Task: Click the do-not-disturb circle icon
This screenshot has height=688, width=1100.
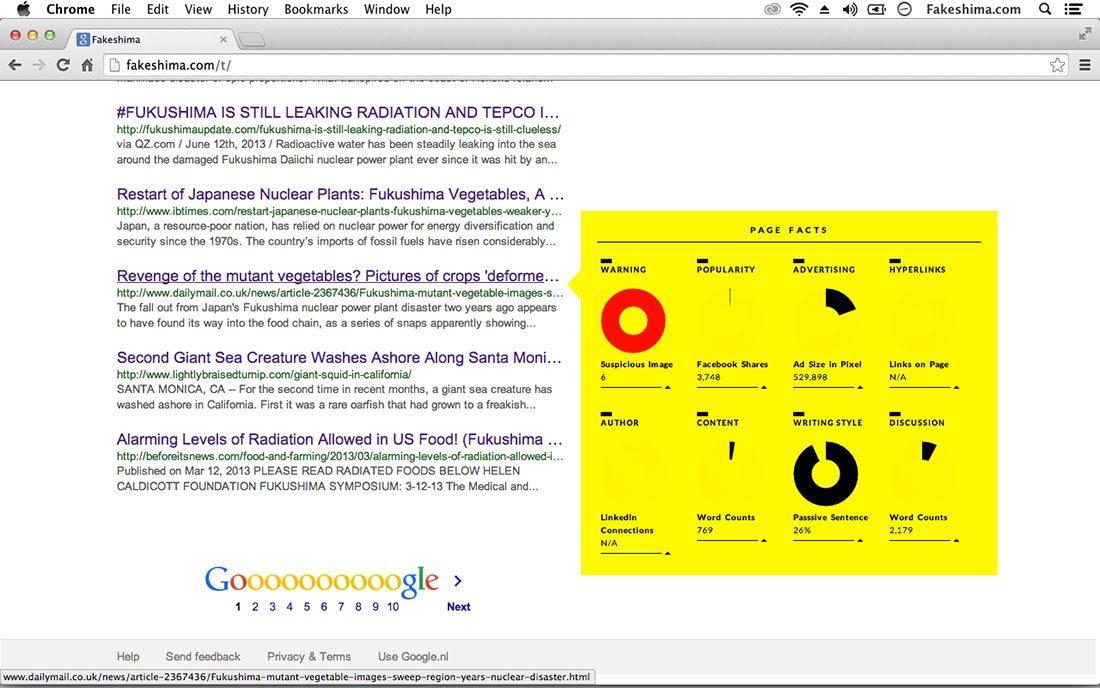Action: pos(904,9)
